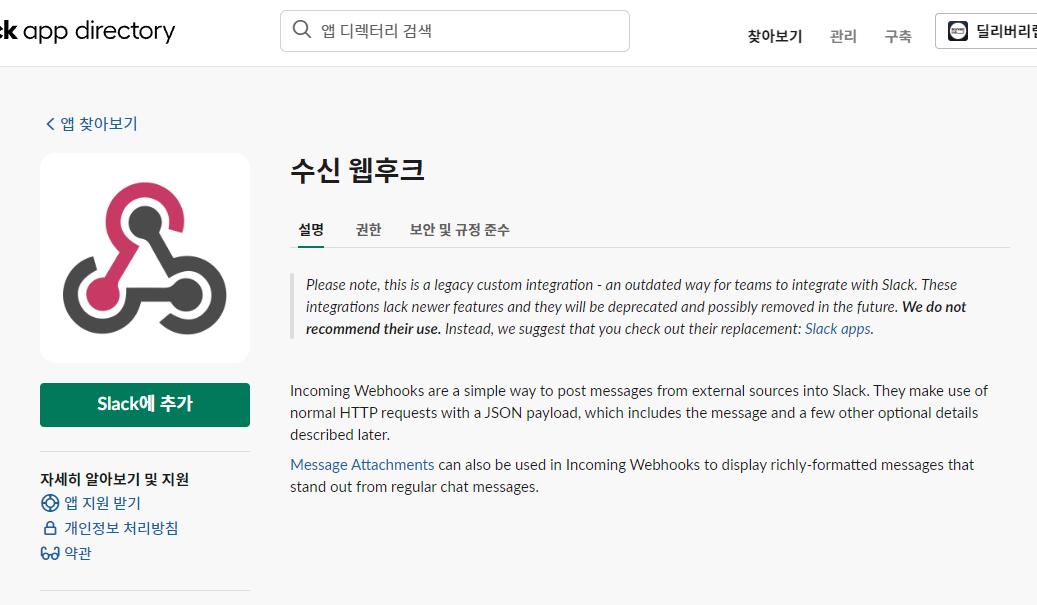Click the Slack app directory logo
This screenshot has width=1037, height=605.
click(x=87, y=31)
